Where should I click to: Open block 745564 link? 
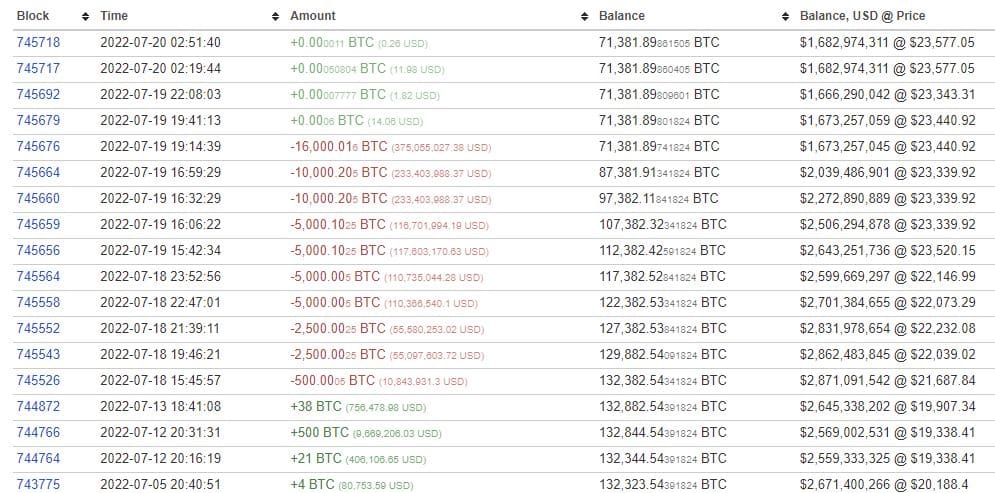tap(38, 277)
